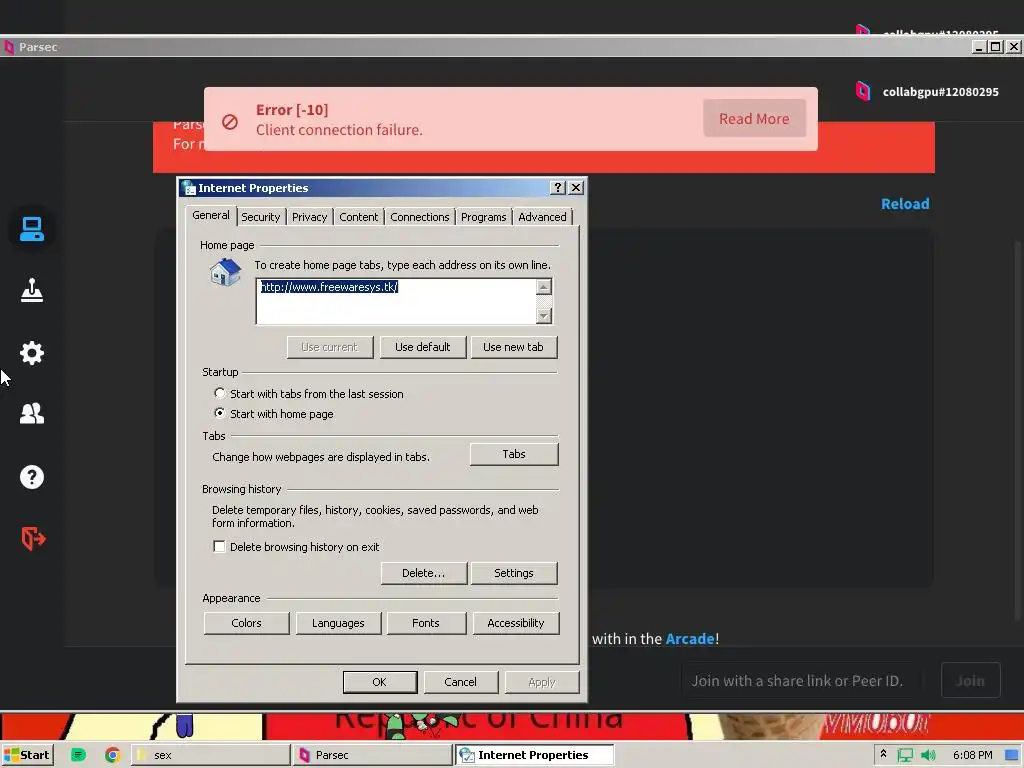The width and height of the screenshot is (1024, 768).
Task: Open the Arcade joystick section in Parsec
Action: coord(31,290)
